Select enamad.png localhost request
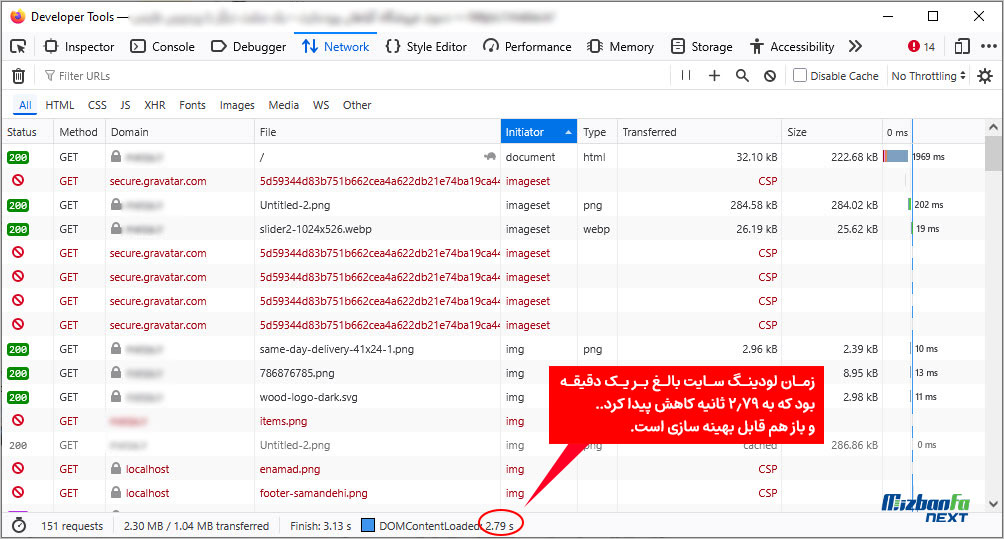Image resolution: width=1004 pixels, height=539 pixels. (x=493, y=469)
